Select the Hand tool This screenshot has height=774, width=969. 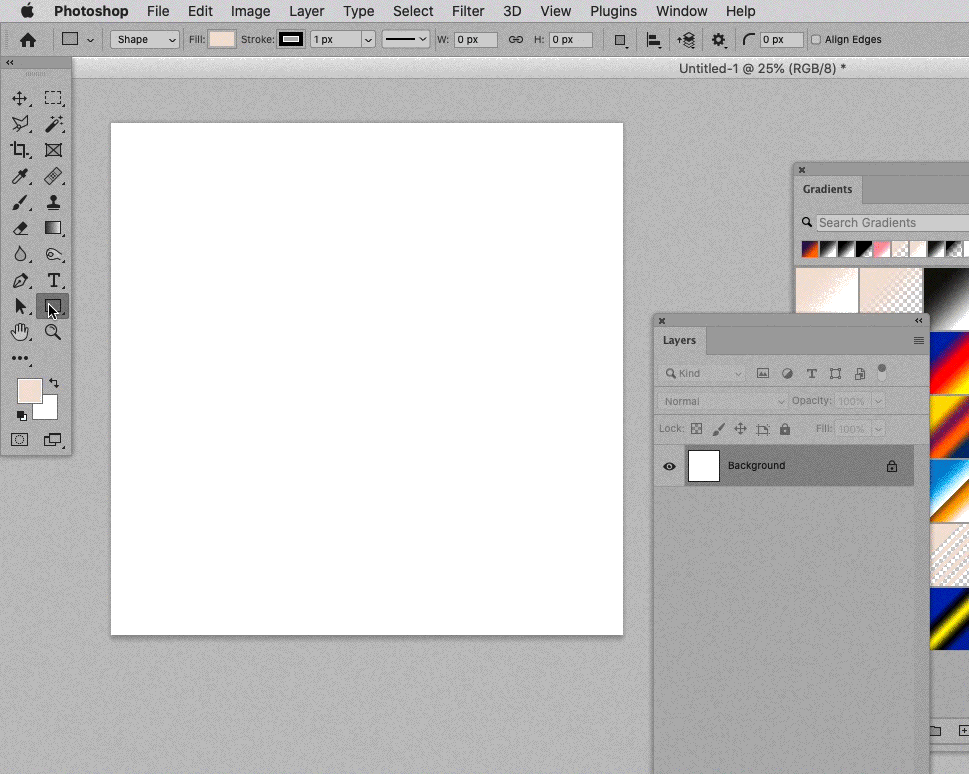tap(20, 332)
